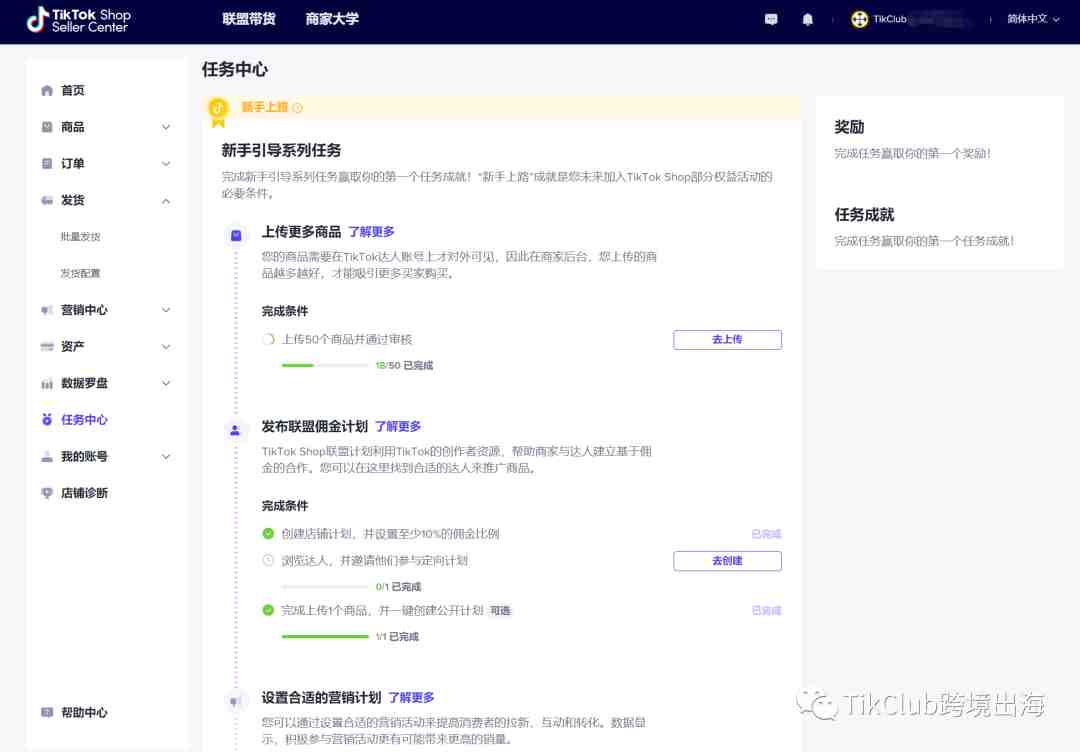Click the 帮助中心 icon
This screenshot has height=752, width=1080.
47,712
